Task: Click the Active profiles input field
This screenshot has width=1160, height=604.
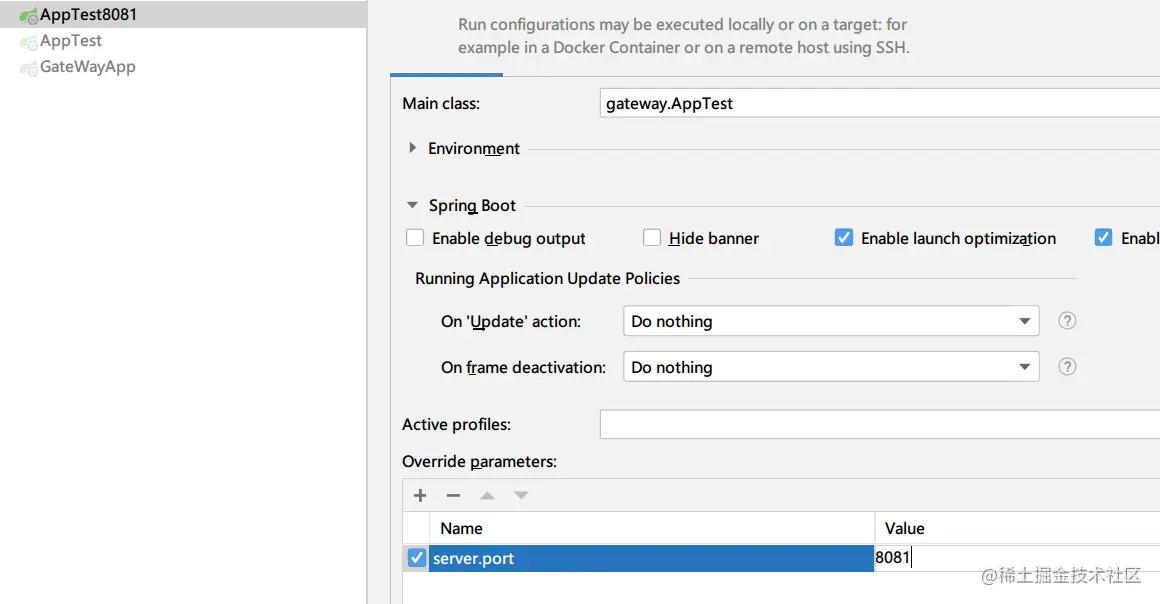Action: point(880,424)
